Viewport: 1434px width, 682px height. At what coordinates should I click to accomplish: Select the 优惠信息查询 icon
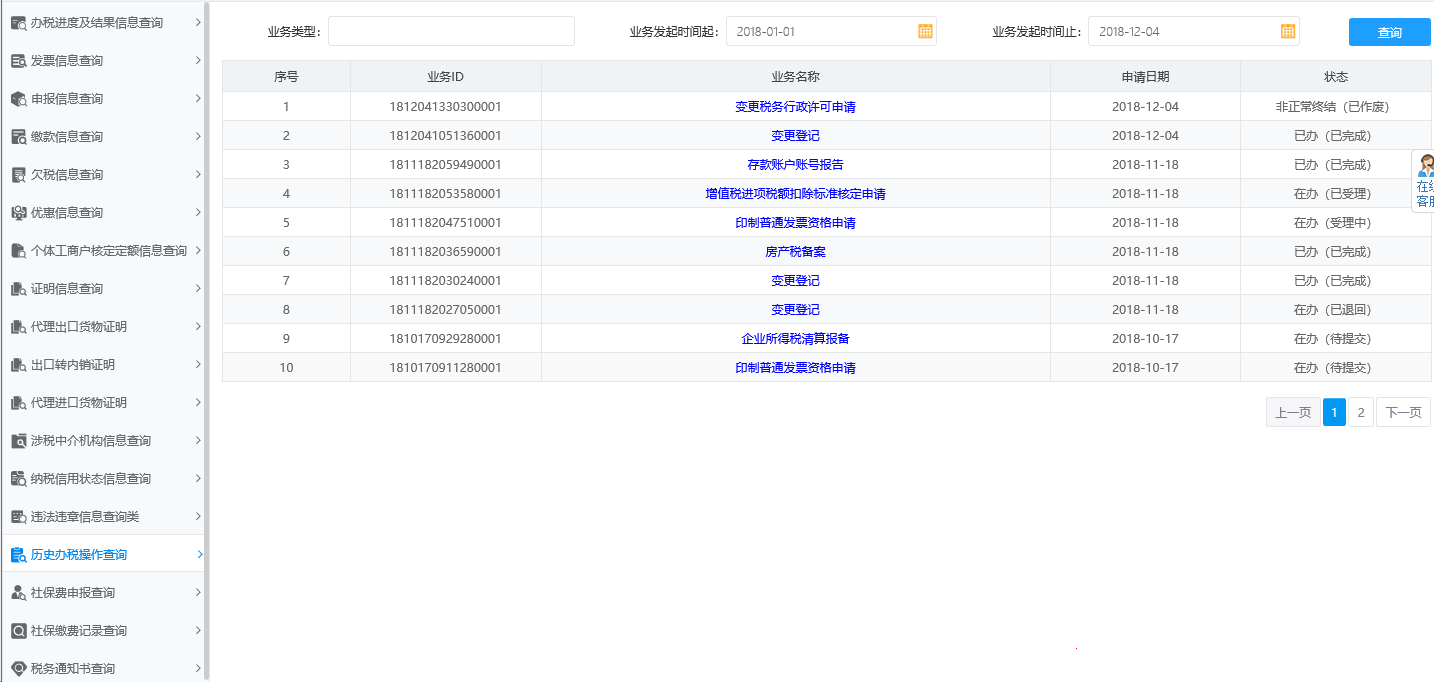coord(18,212)
